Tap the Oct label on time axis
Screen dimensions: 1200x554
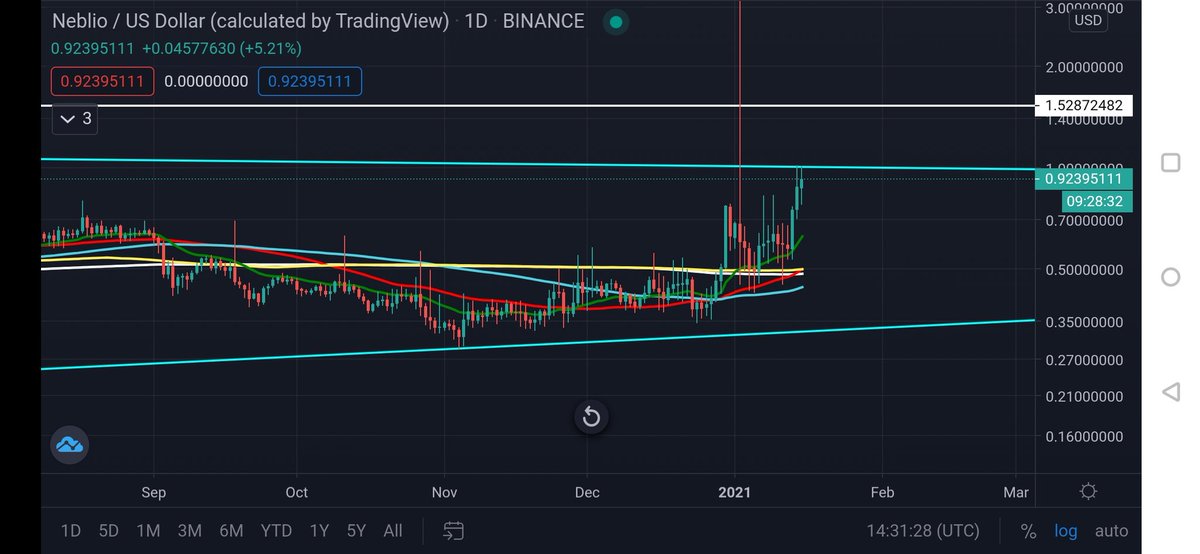(x=296, y=492)
